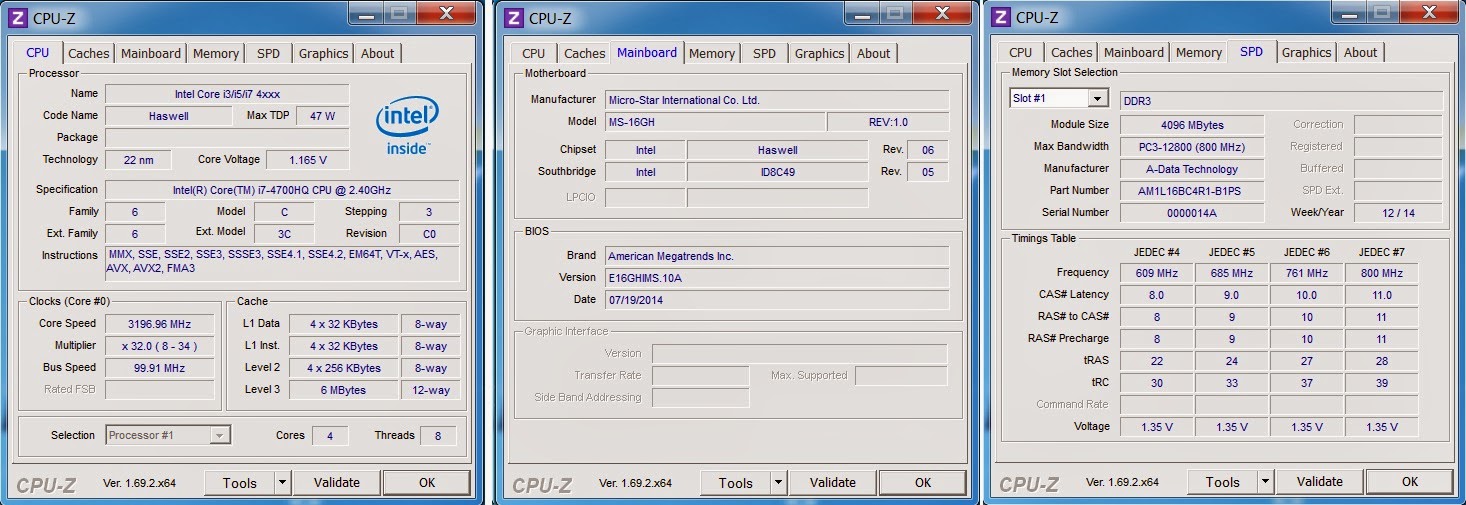Viewport: 1466px width, 505px height.
Task: Select Caches tab in the right SPD window
Action: [1071, 53]
